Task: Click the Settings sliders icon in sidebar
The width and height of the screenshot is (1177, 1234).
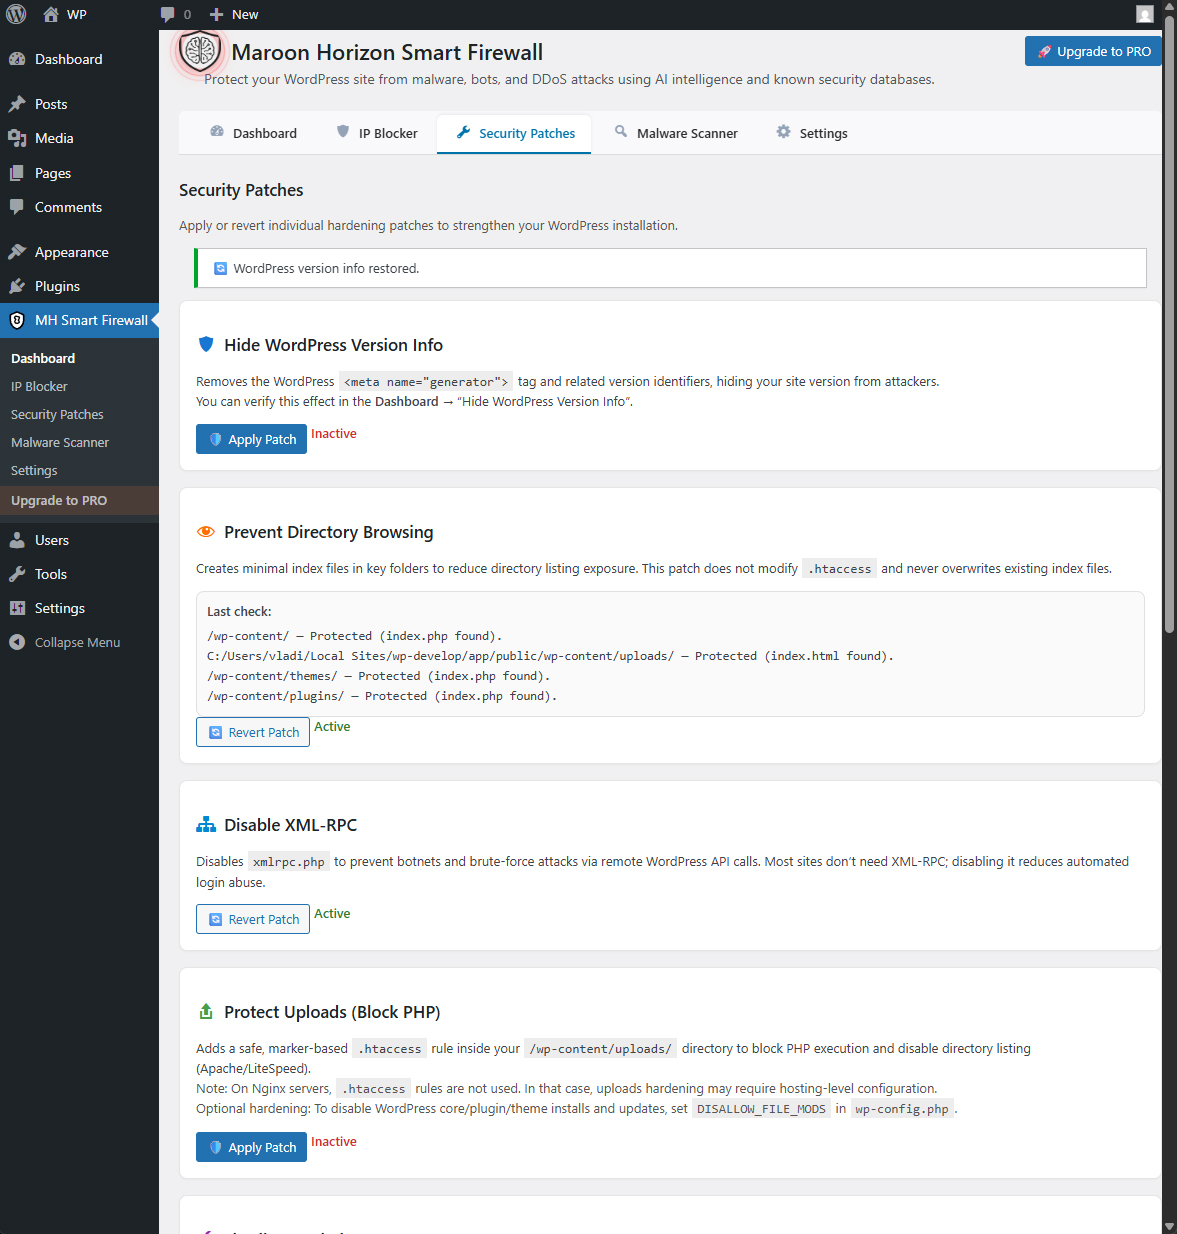Action: [17, 608]
